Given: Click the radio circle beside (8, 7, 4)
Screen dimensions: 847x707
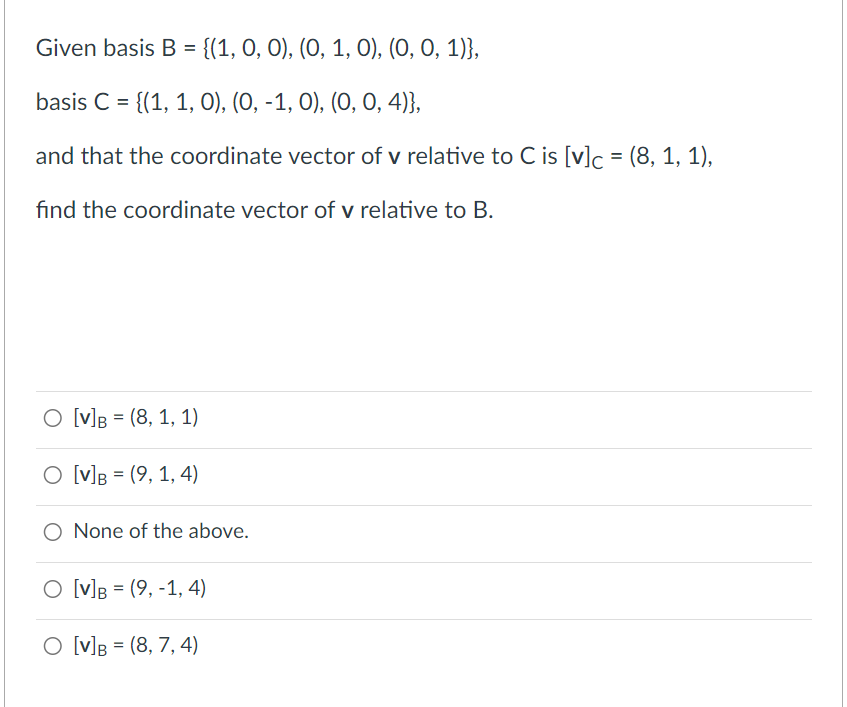Looking at the screenshot, I should coord(51,645).
